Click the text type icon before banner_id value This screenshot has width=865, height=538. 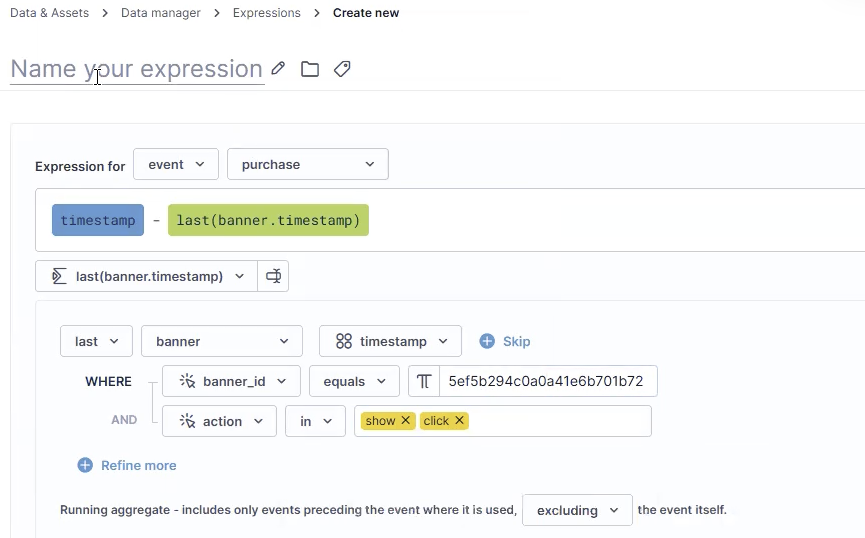pos(424,381)
